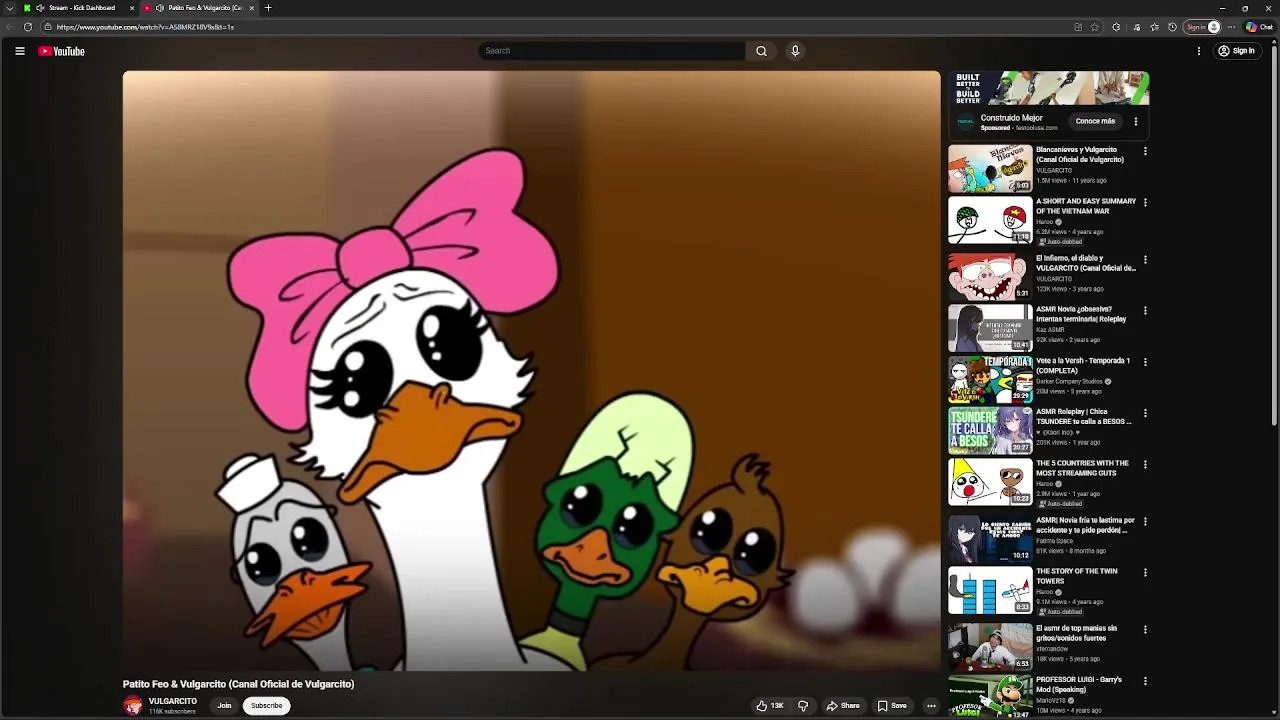Image resolution: width=1280 pixels, height=720 pixels.
Task: Open El Infierno, el diablo y Vulgarcito thumbnail
Action: click(x=990, y=277)
